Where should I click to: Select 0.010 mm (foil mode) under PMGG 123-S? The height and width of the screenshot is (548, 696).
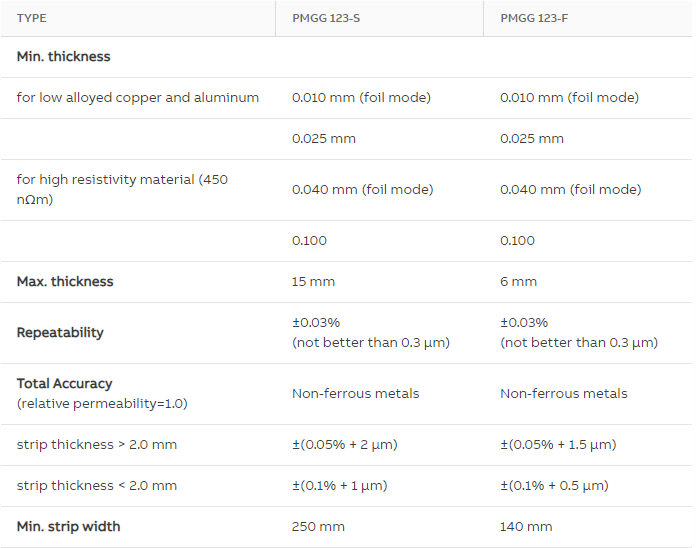pyautogui.click(x=361, y=98)
